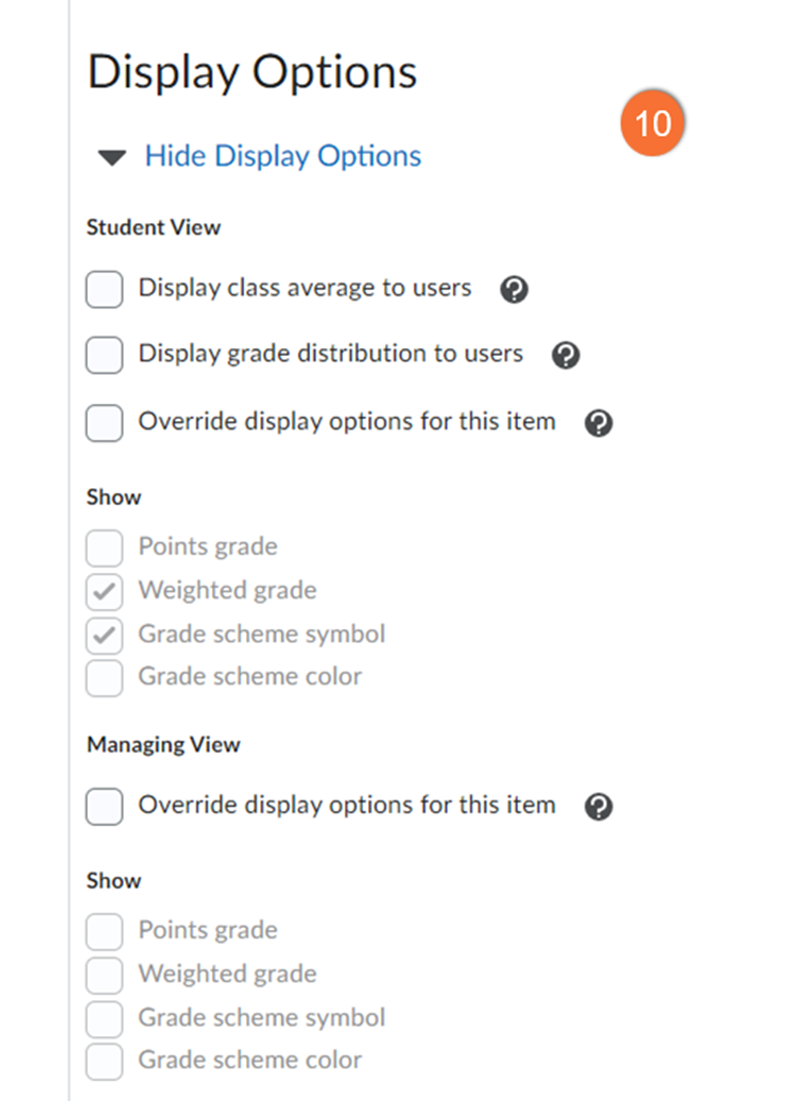Uncheck Grade scheme symbol in Student View
Viewport: 800px width, 1101px height.
point(104,635)
